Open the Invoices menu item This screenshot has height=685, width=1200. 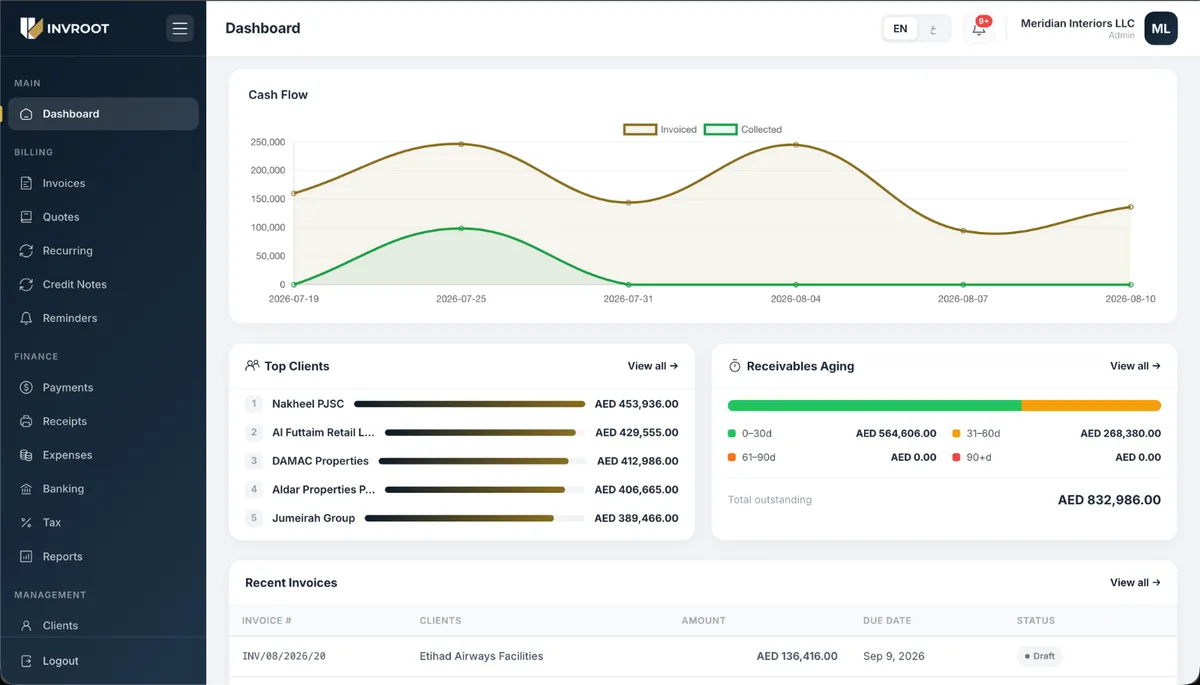click(102, 183)
